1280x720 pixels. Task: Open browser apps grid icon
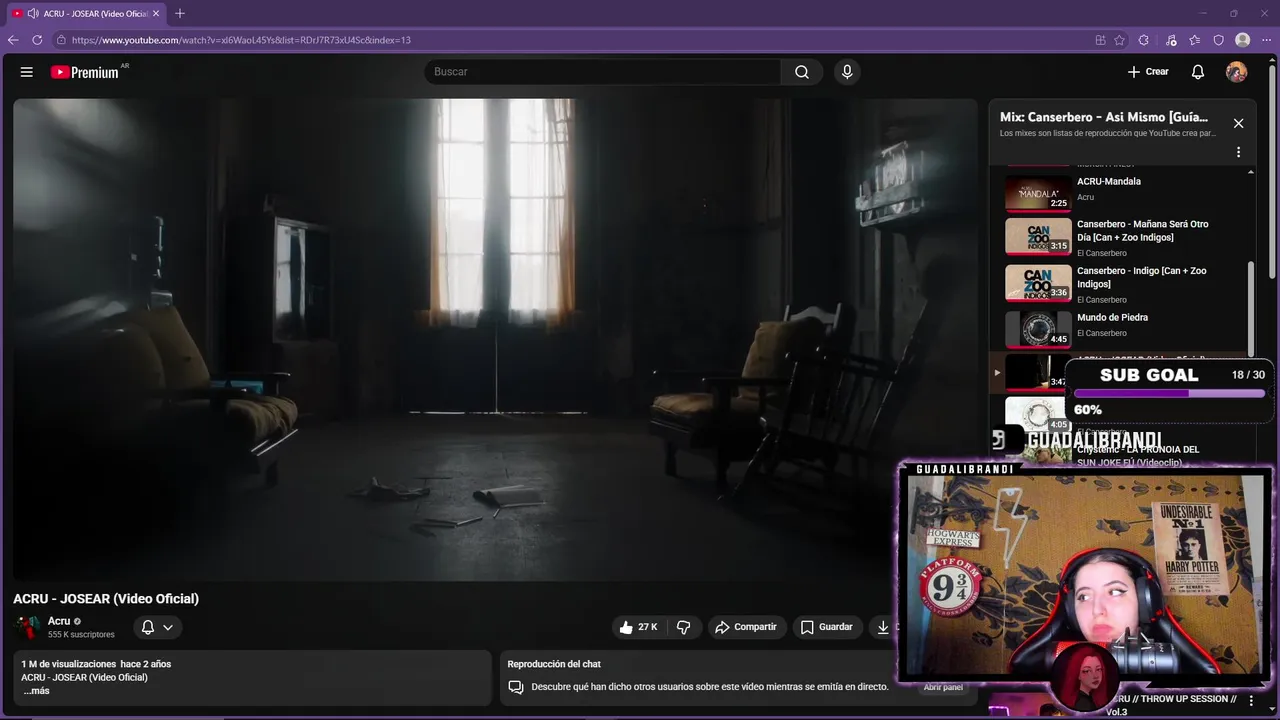[x=1101, y=40]
